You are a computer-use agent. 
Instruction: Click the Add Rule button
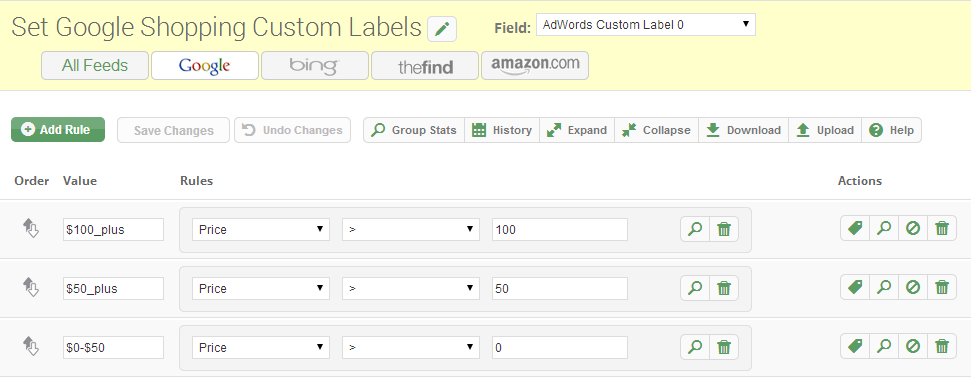tap(58, 130)
